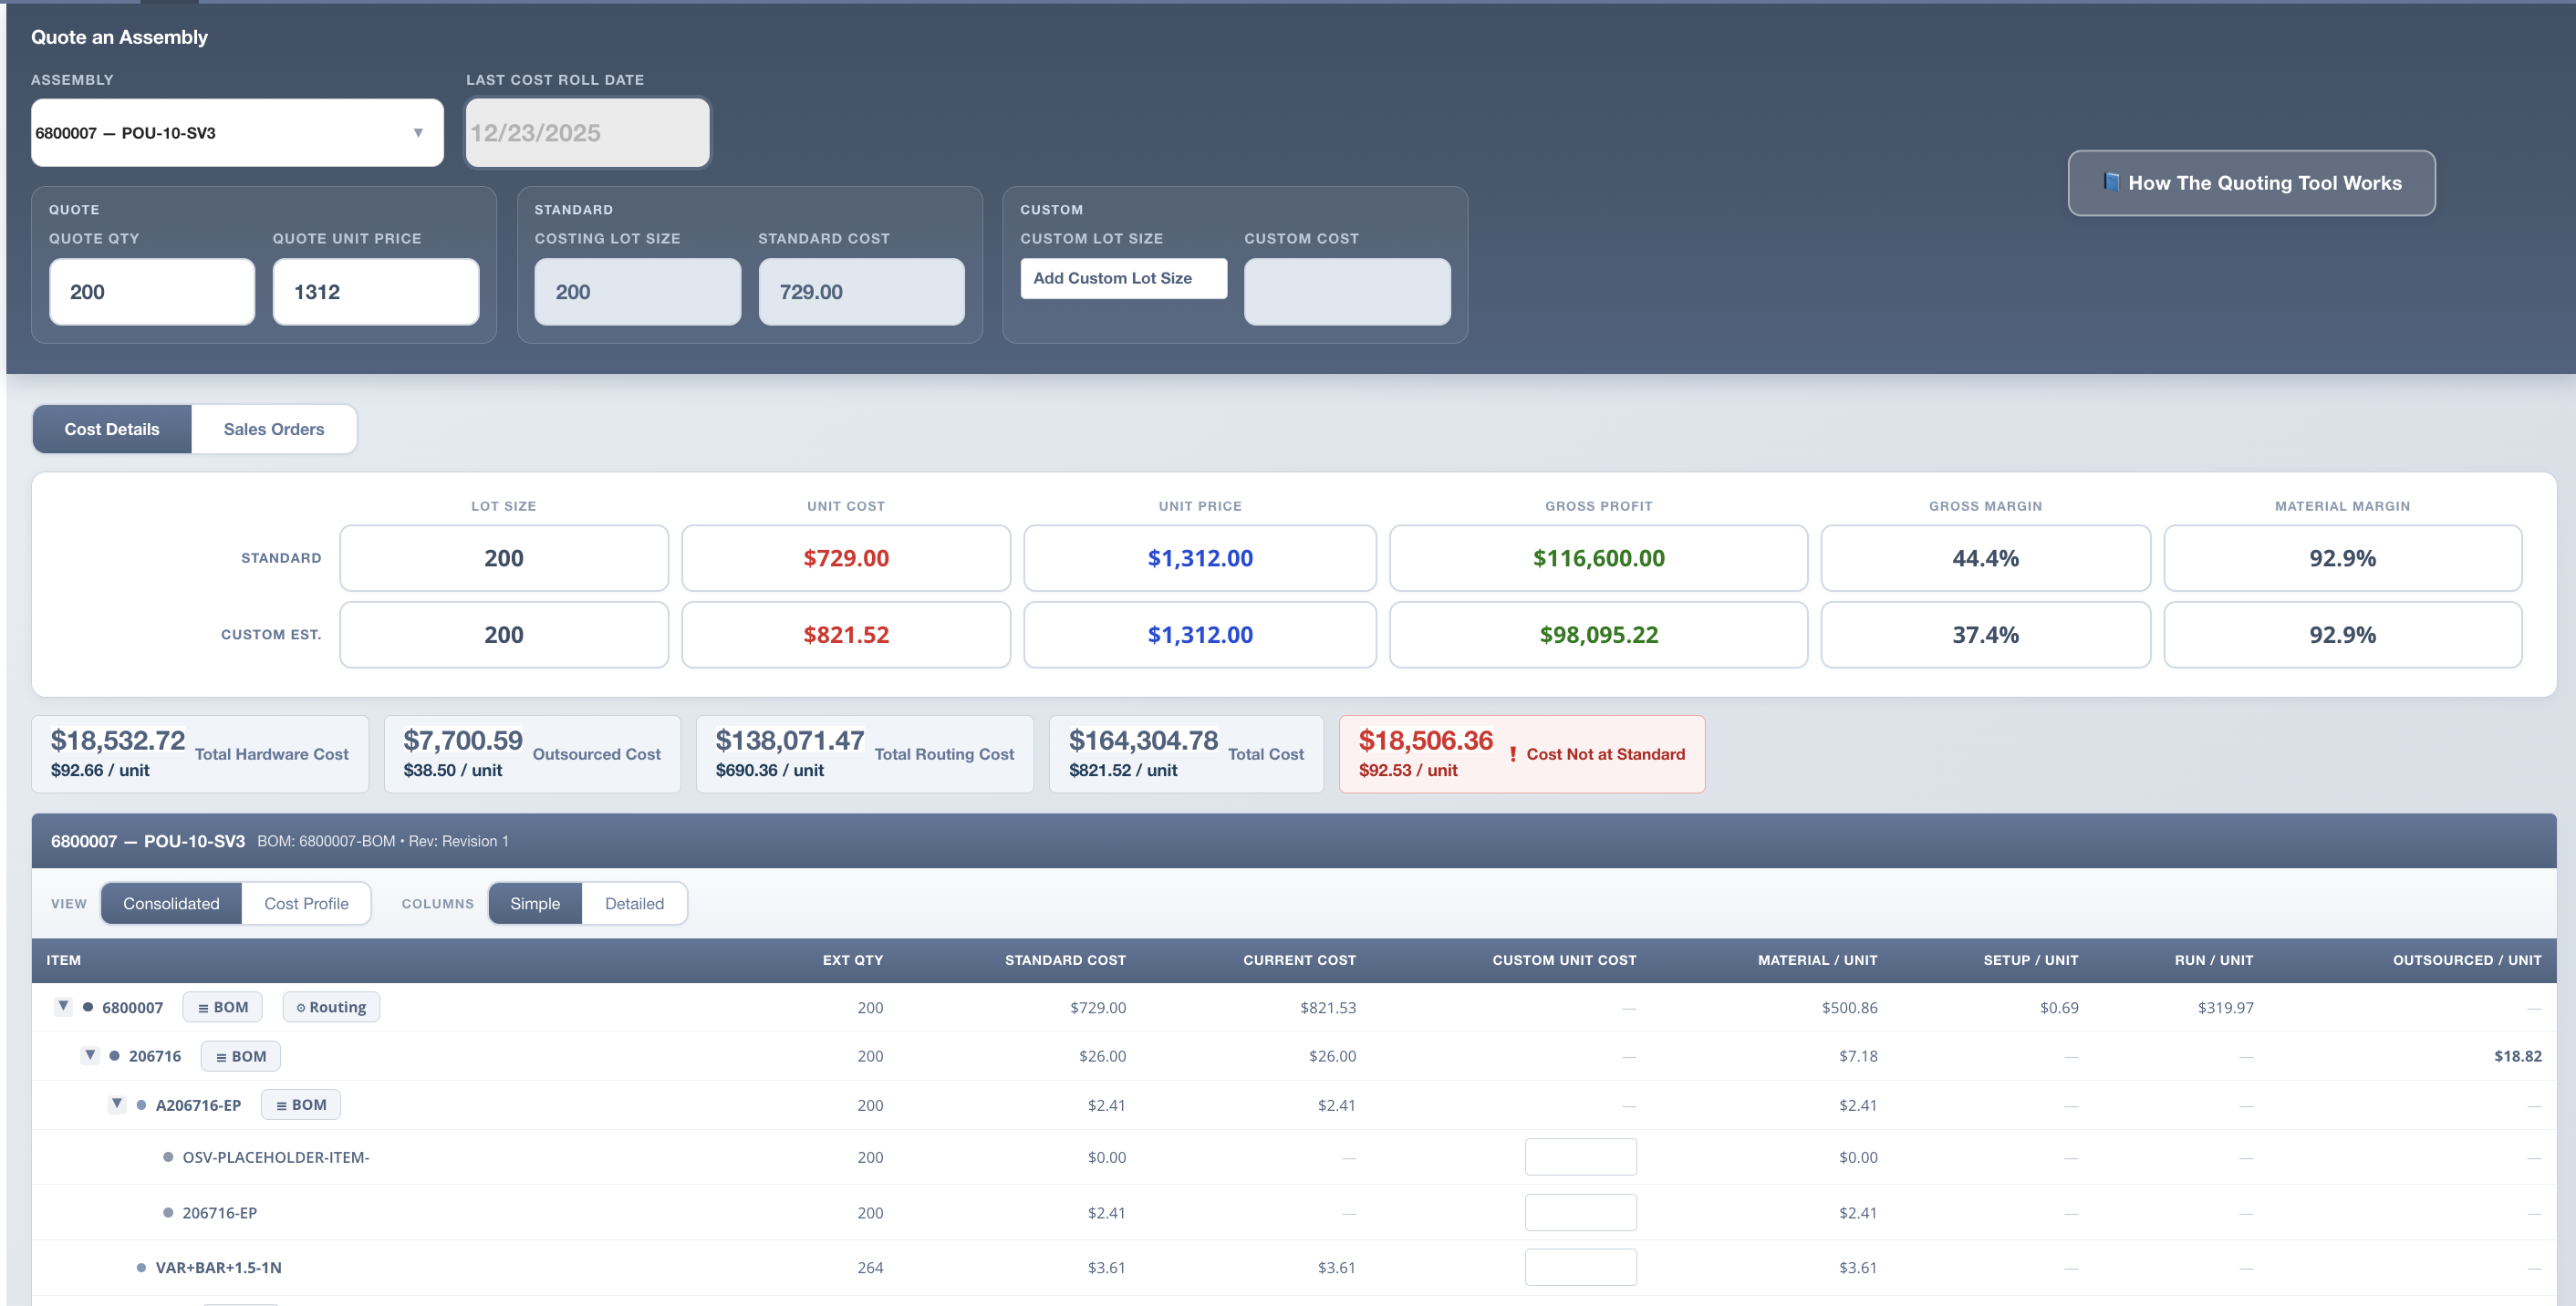Collapse the 206716 tree row
The height and width of the screenshot is (1306, 2576).
pyautogui.click(x=90, y=1055)
